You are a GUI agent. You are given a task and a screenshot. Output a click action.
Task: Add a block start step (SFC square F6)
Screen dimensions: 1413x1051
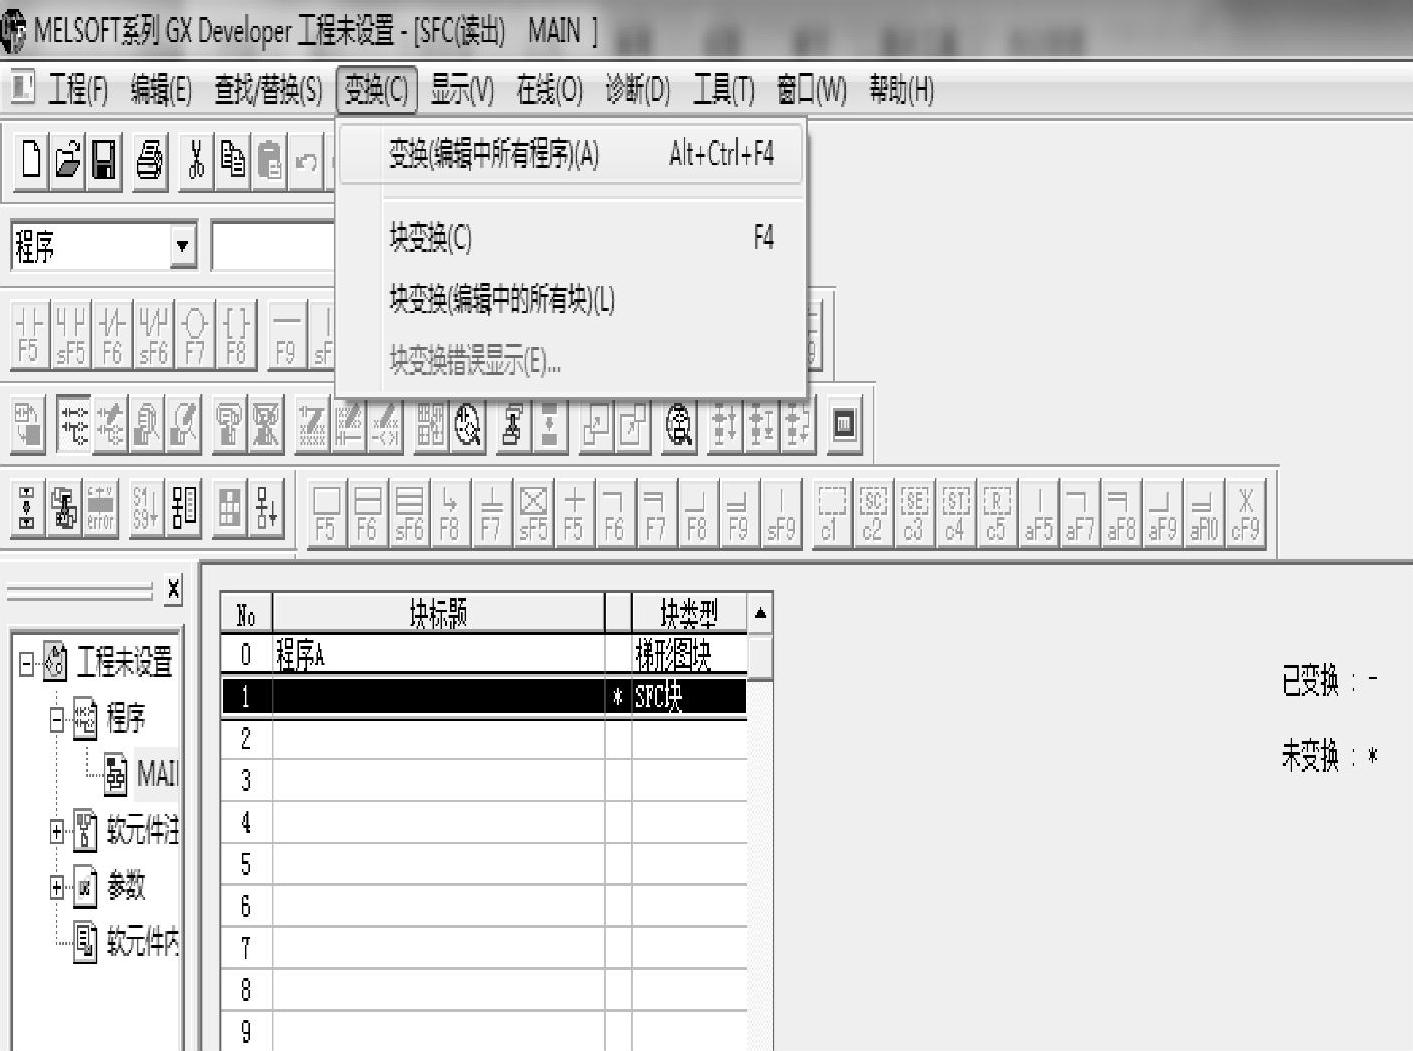point(368,513)
